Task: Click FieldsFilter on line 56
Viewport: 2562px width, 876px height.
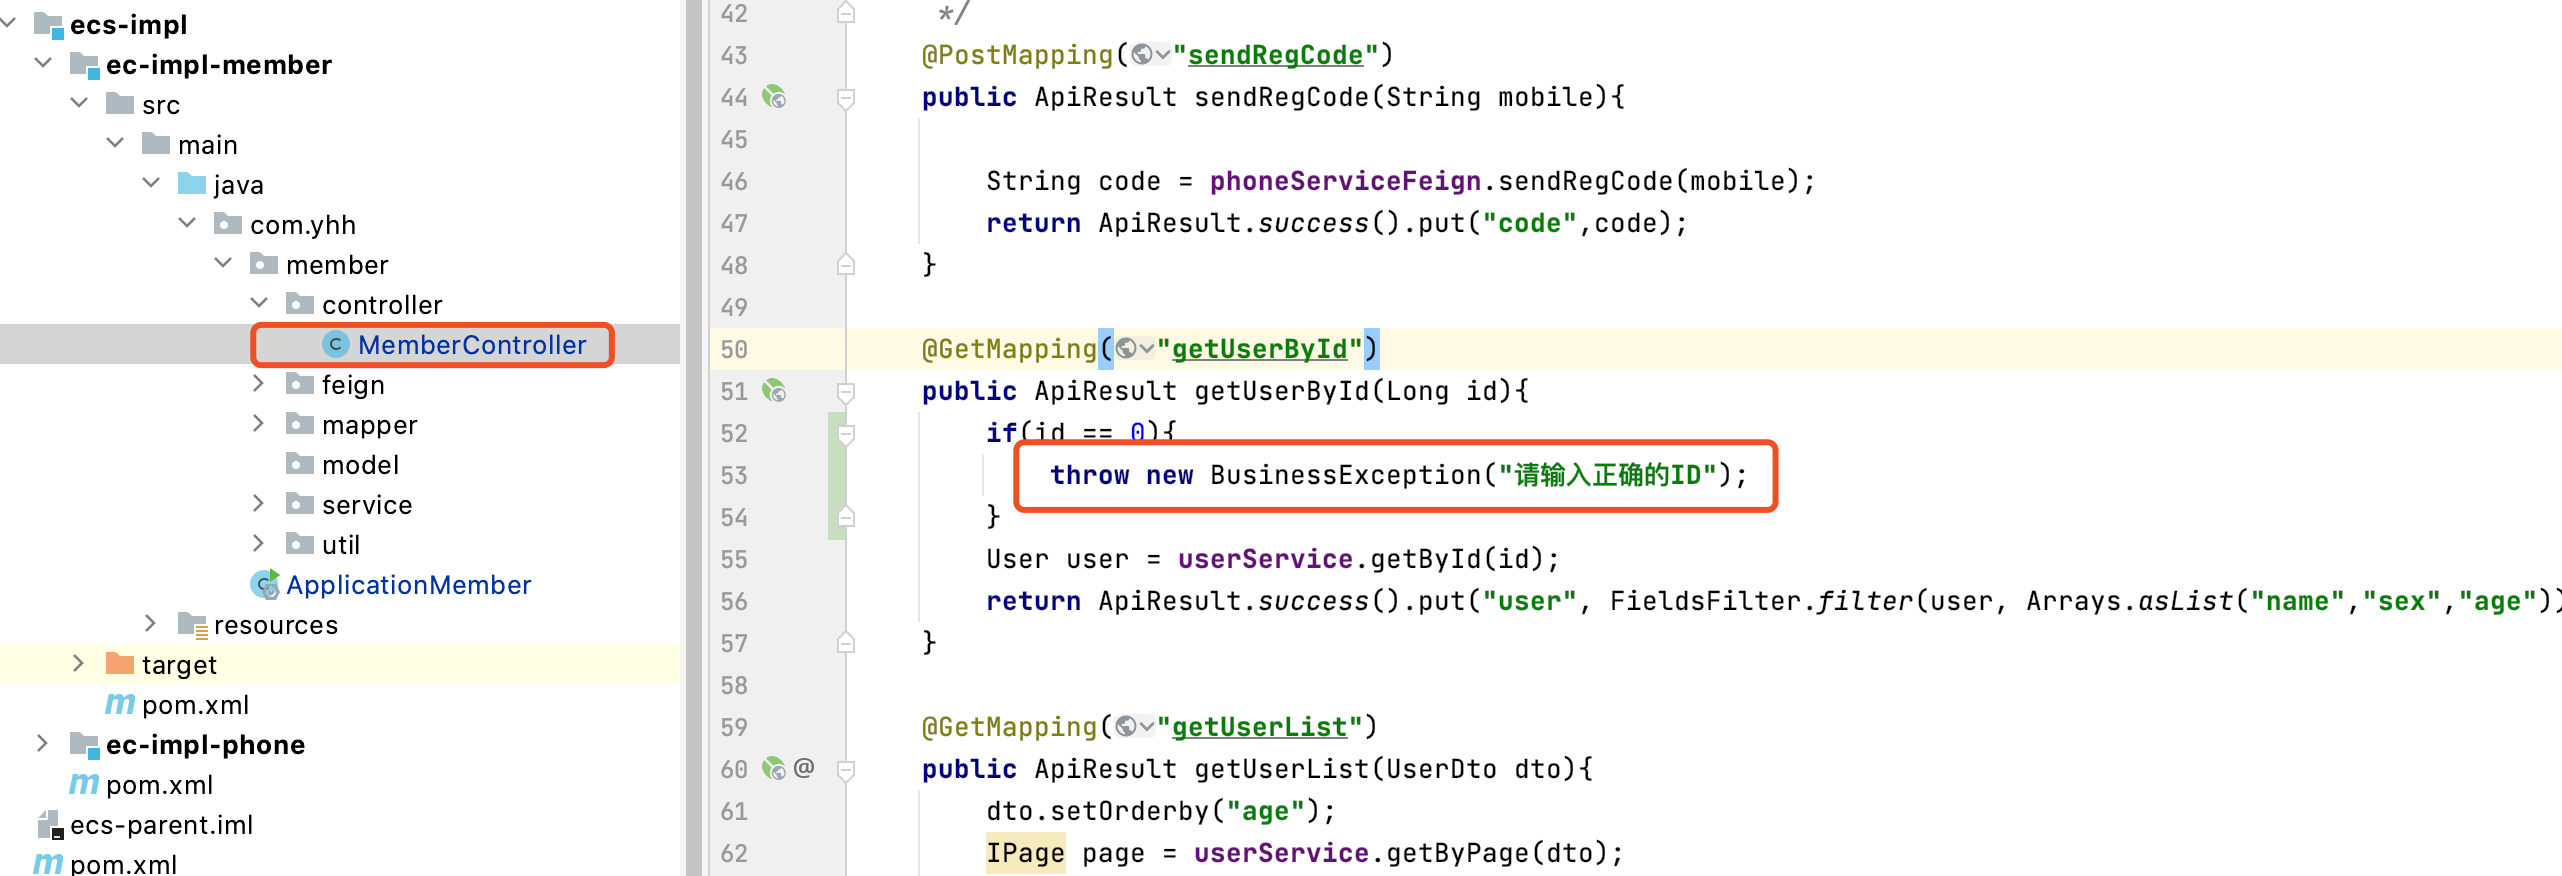Action: tap(1705, 601)
